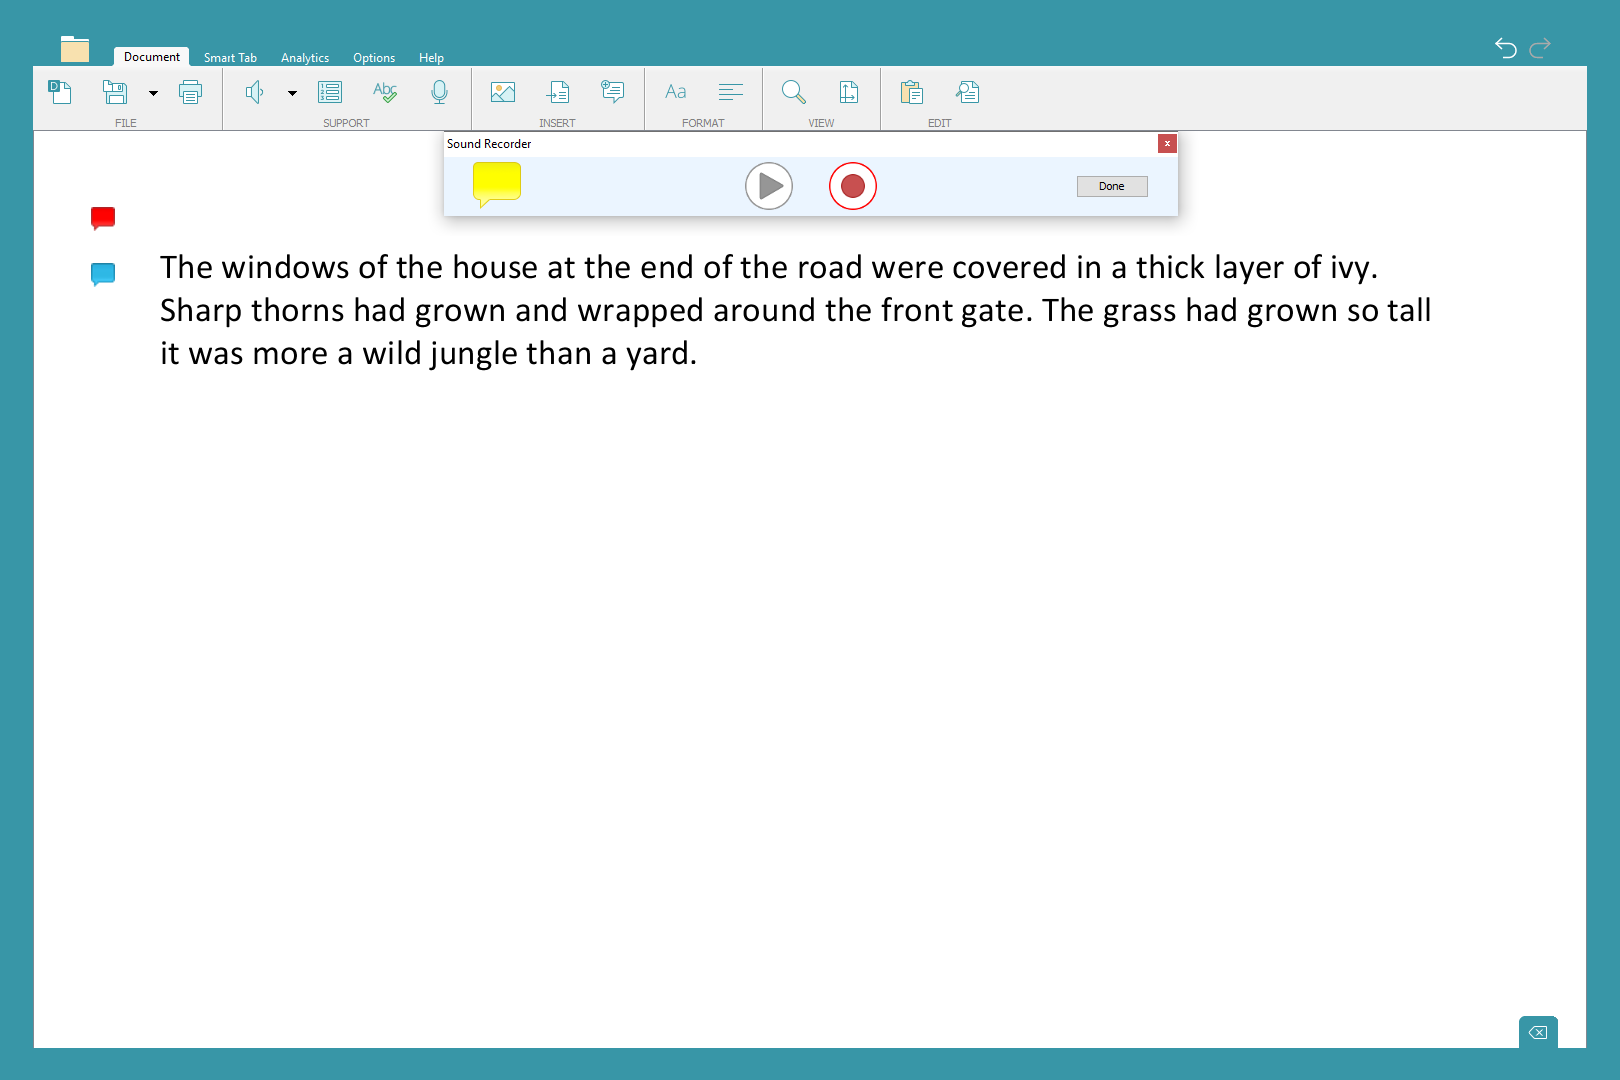The image size is (1620, 1080).
Task: Expand the save options dropdown arrow
Action: click(153, 94)
